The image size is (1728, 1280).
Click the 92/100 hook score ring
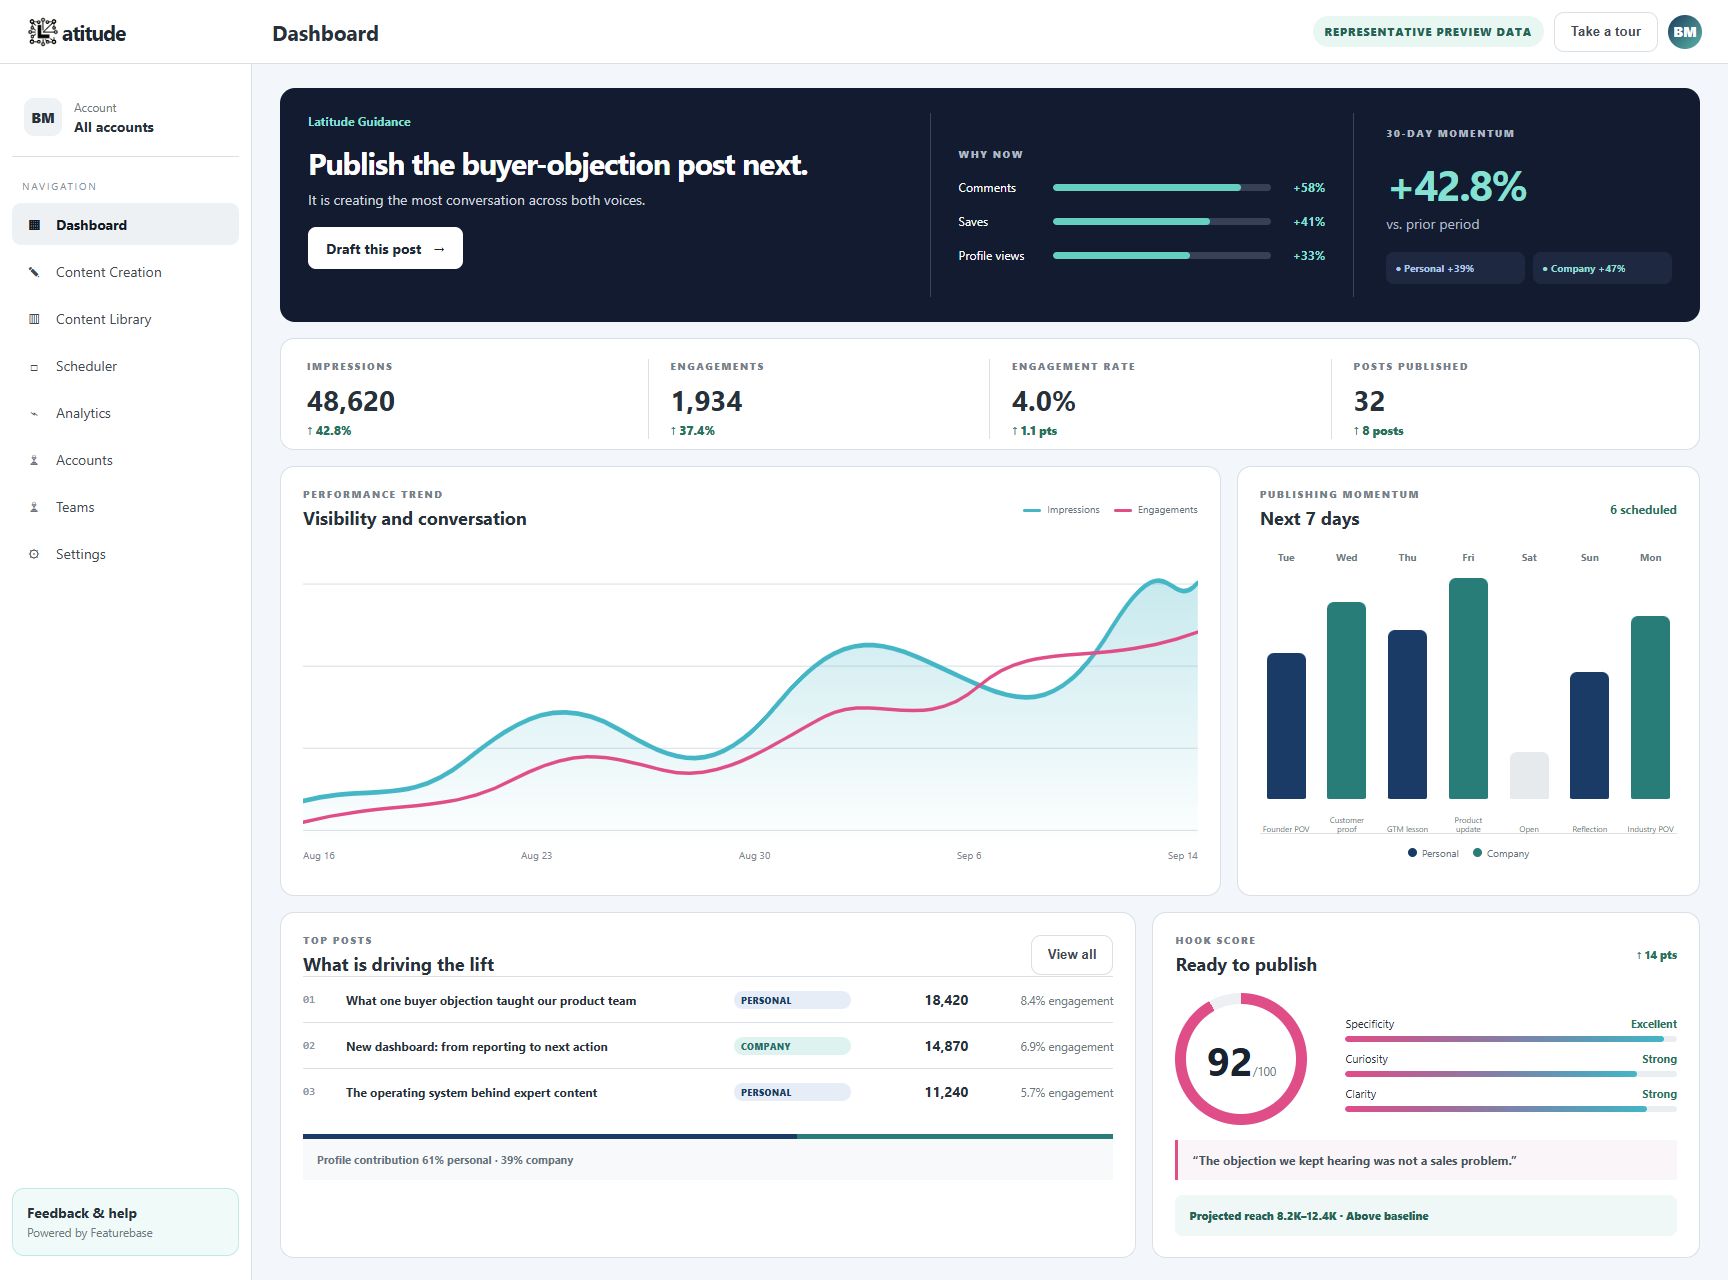point(1241,1059)
